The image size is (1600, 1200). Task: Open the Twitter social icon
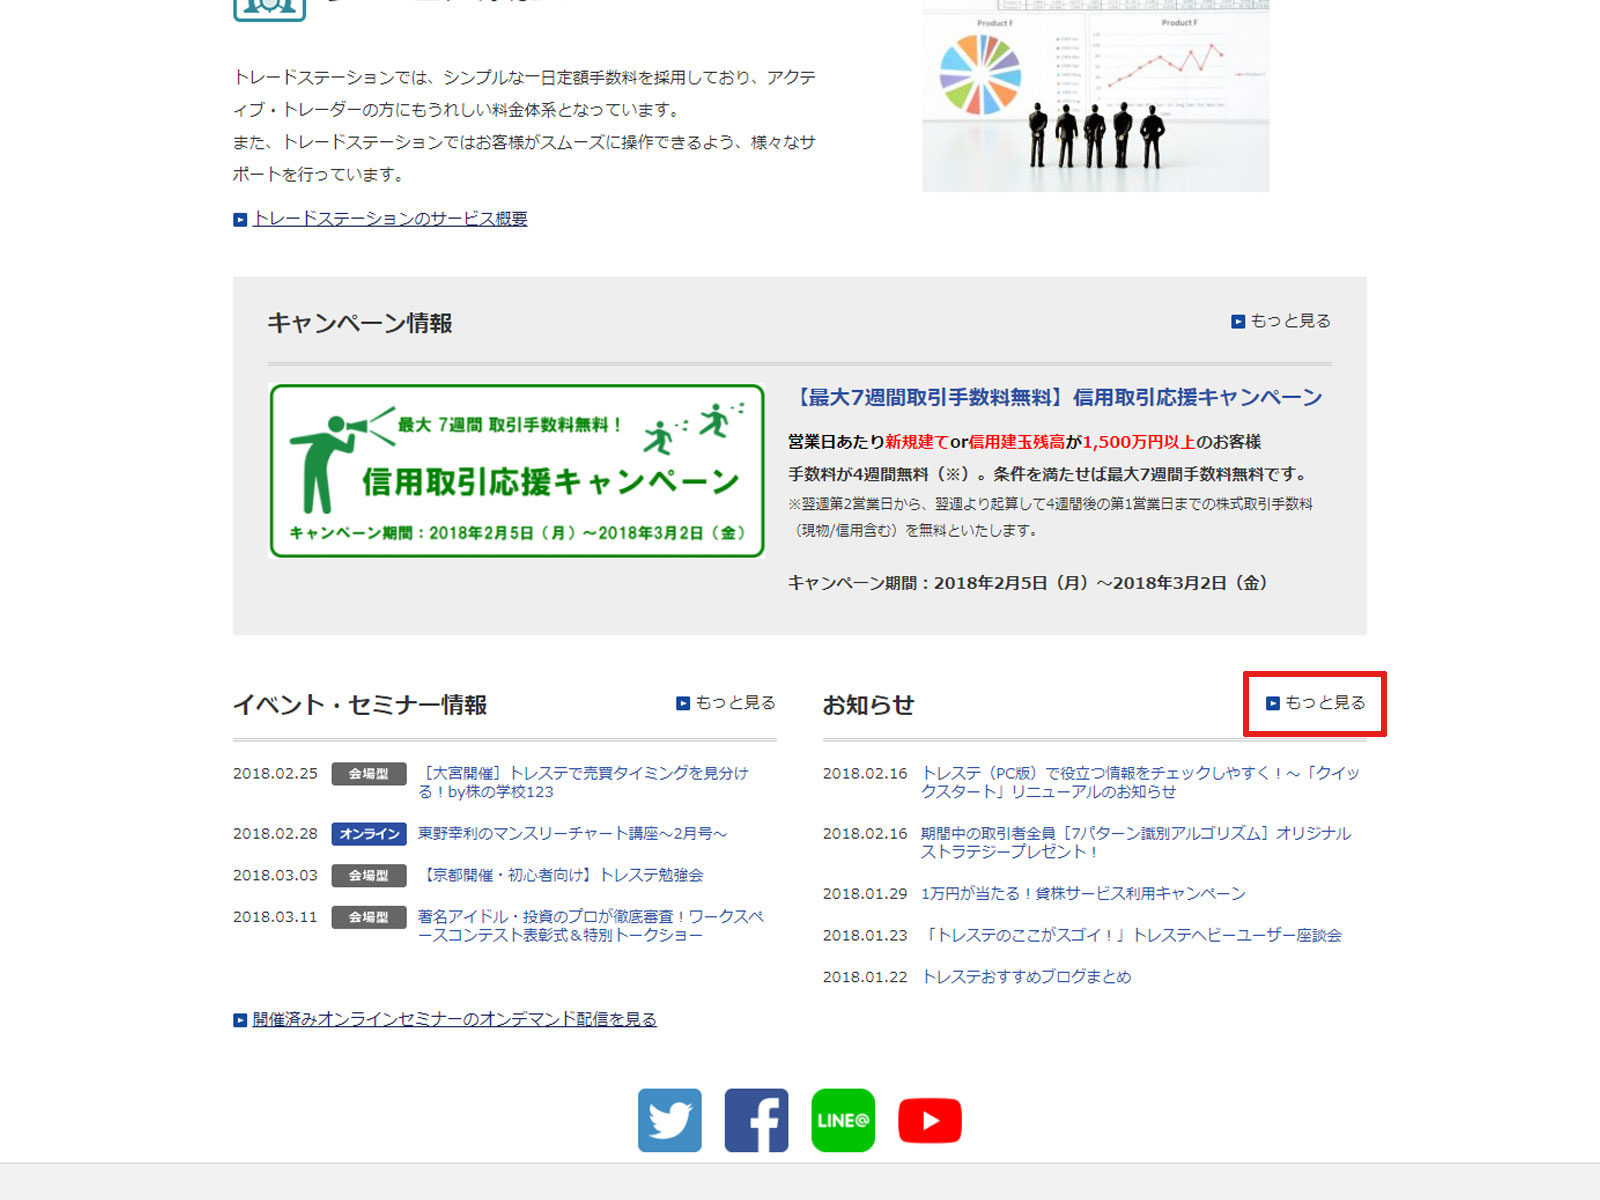[669, 1120]
